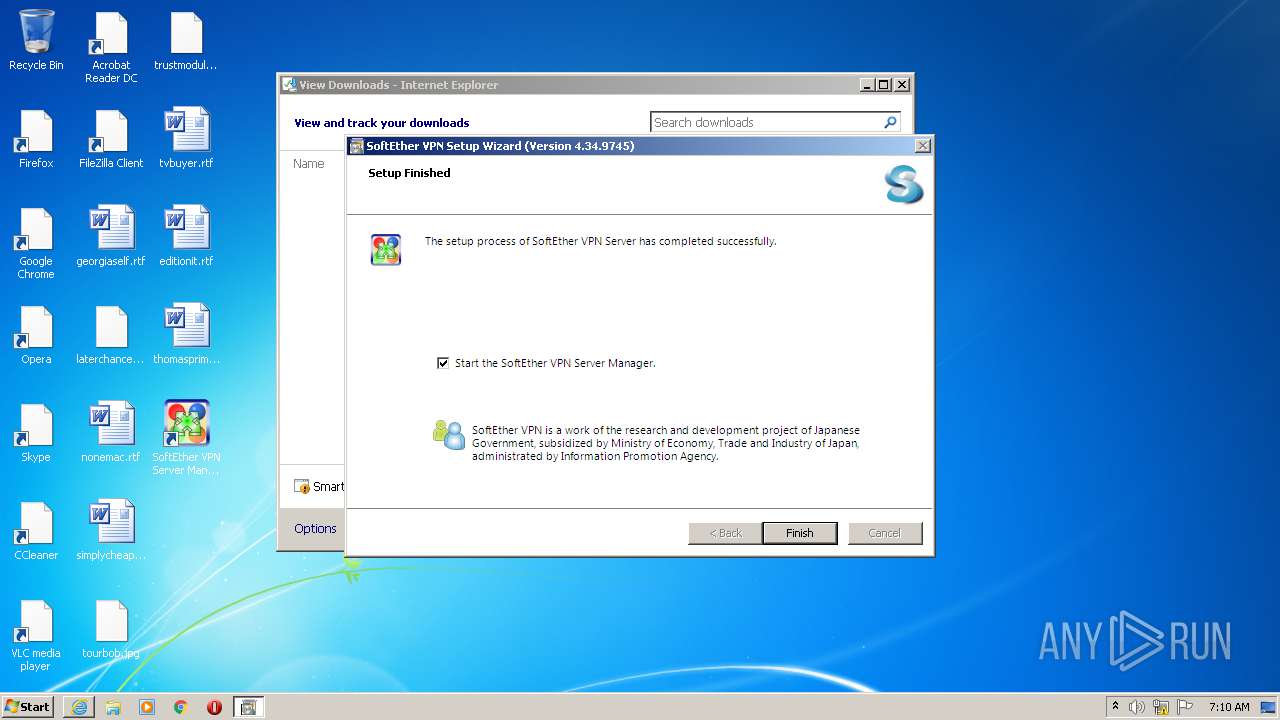Click the search magnifier in View Downloads
This screenshot has width=1280, height=720.
pos(890,122)
